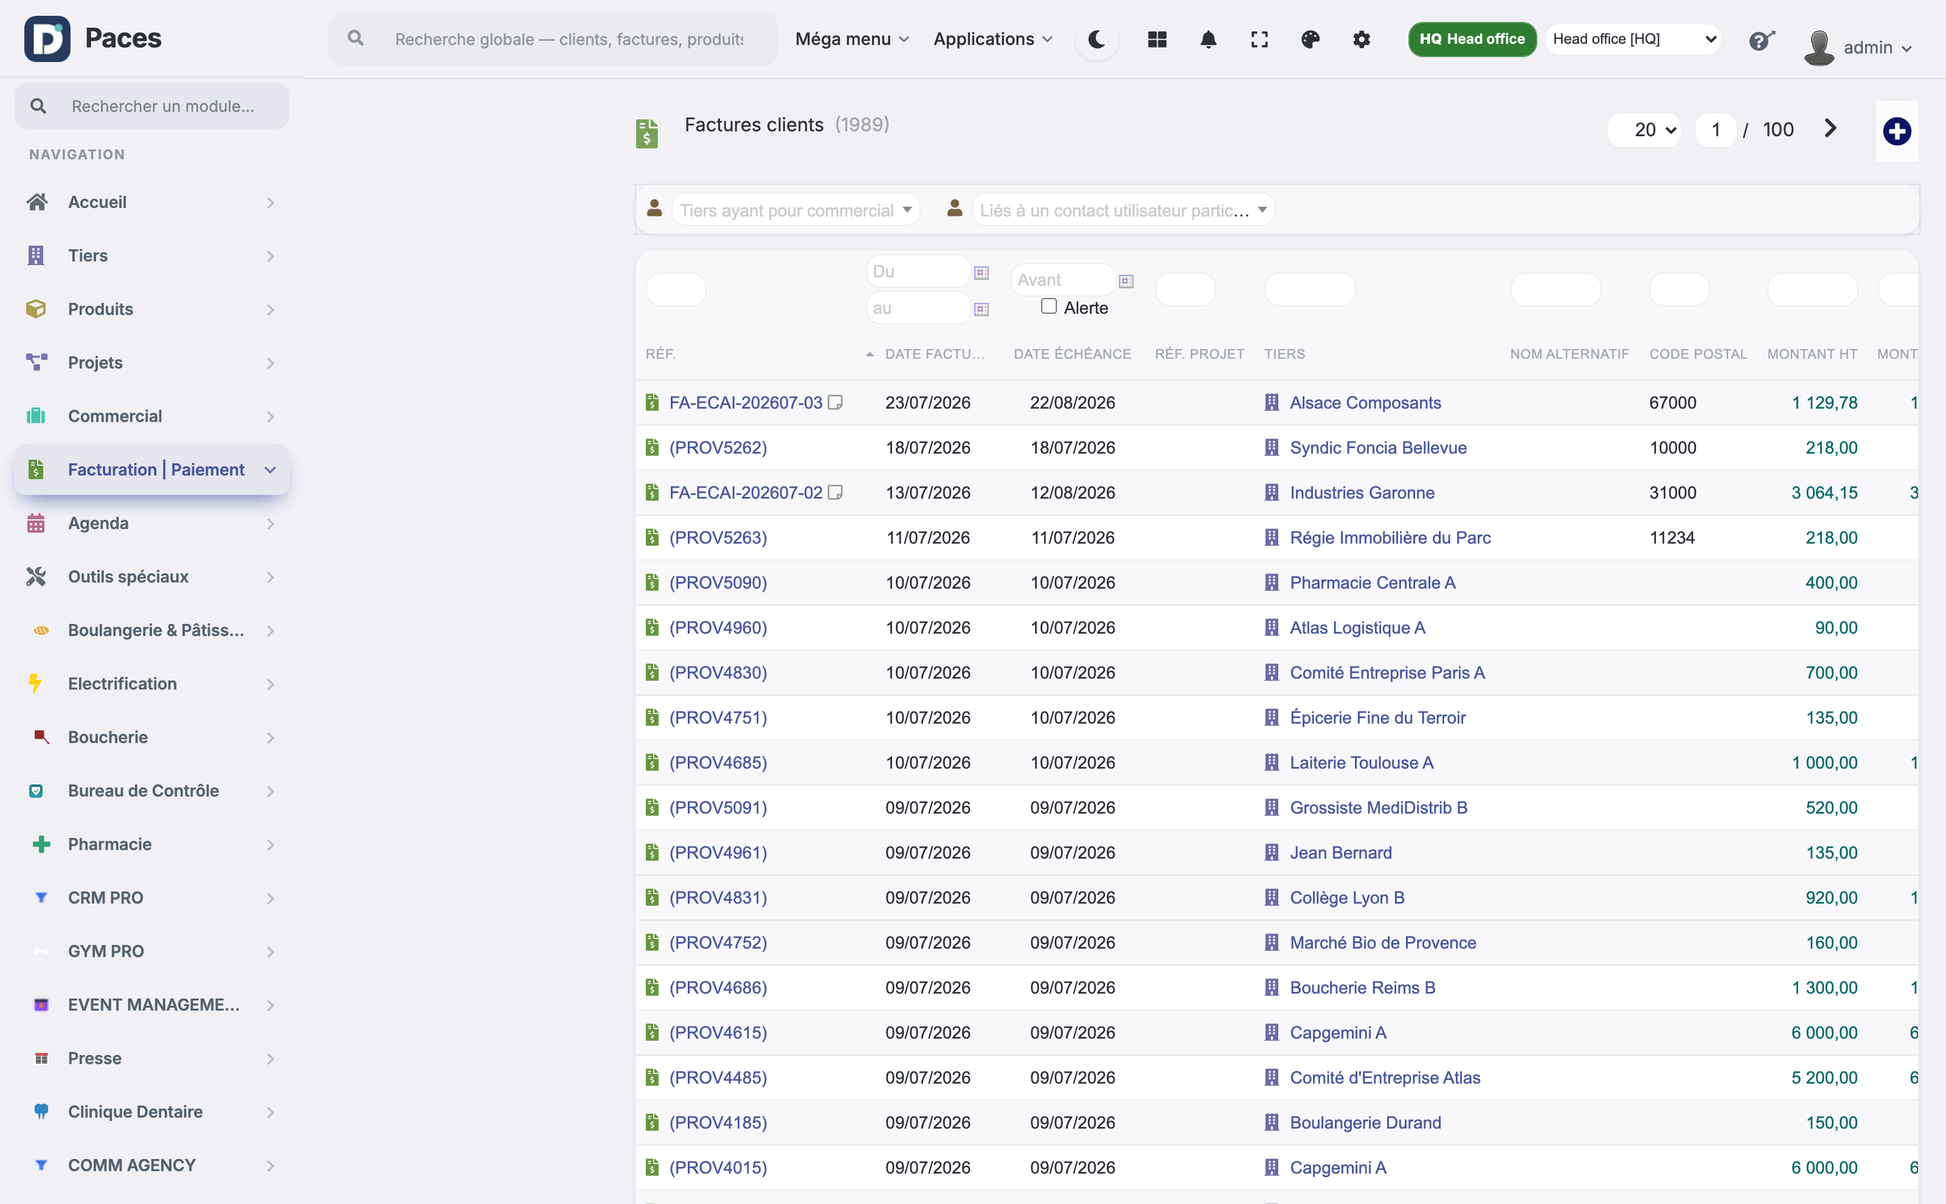Open calendar picker for Du date field
Image resolution: width=1946 pixels, height=1204 pixels.
981,273
